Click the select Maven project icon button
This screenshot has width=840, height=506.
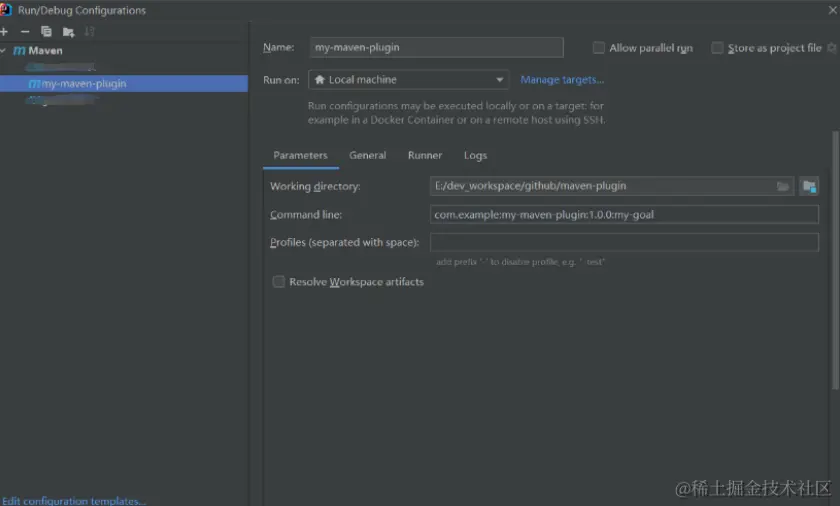(x=809, y=186)
